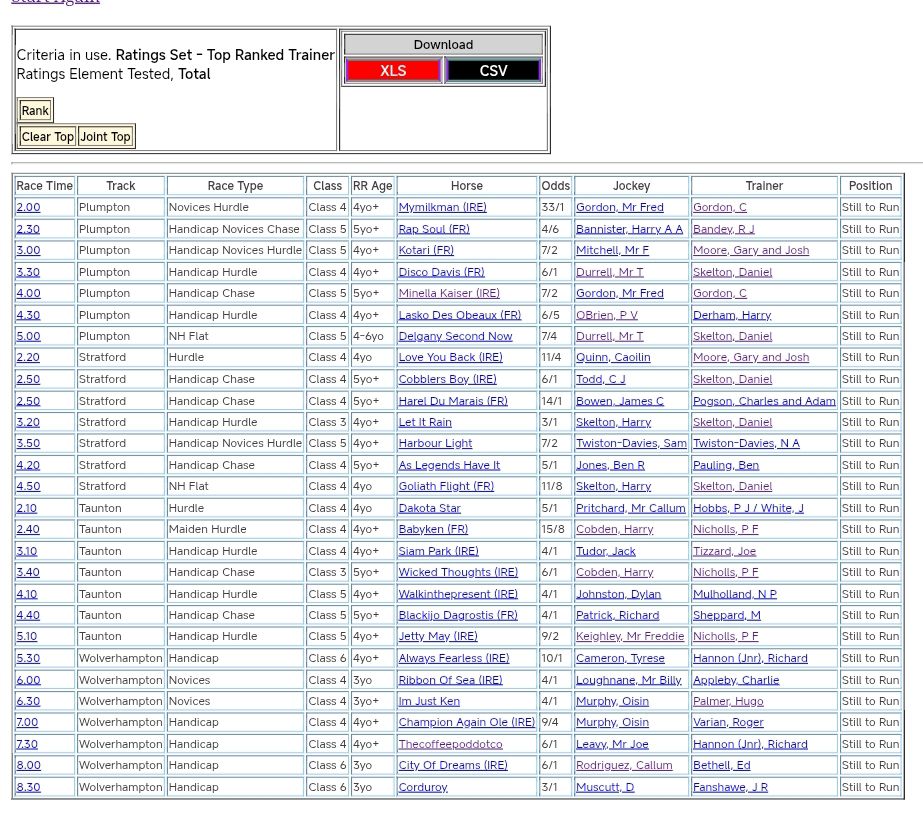
Task: Open trainer Fanshawe, J R link
Action: (x=730, y=788)
